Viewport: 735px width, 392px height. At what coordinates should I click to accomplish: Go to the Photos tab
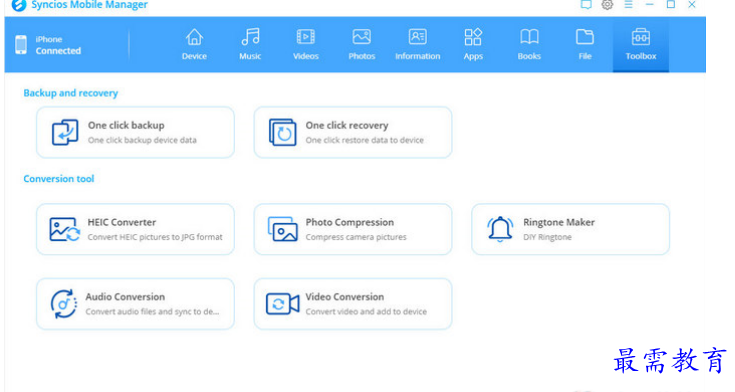[x=361, y=44]
